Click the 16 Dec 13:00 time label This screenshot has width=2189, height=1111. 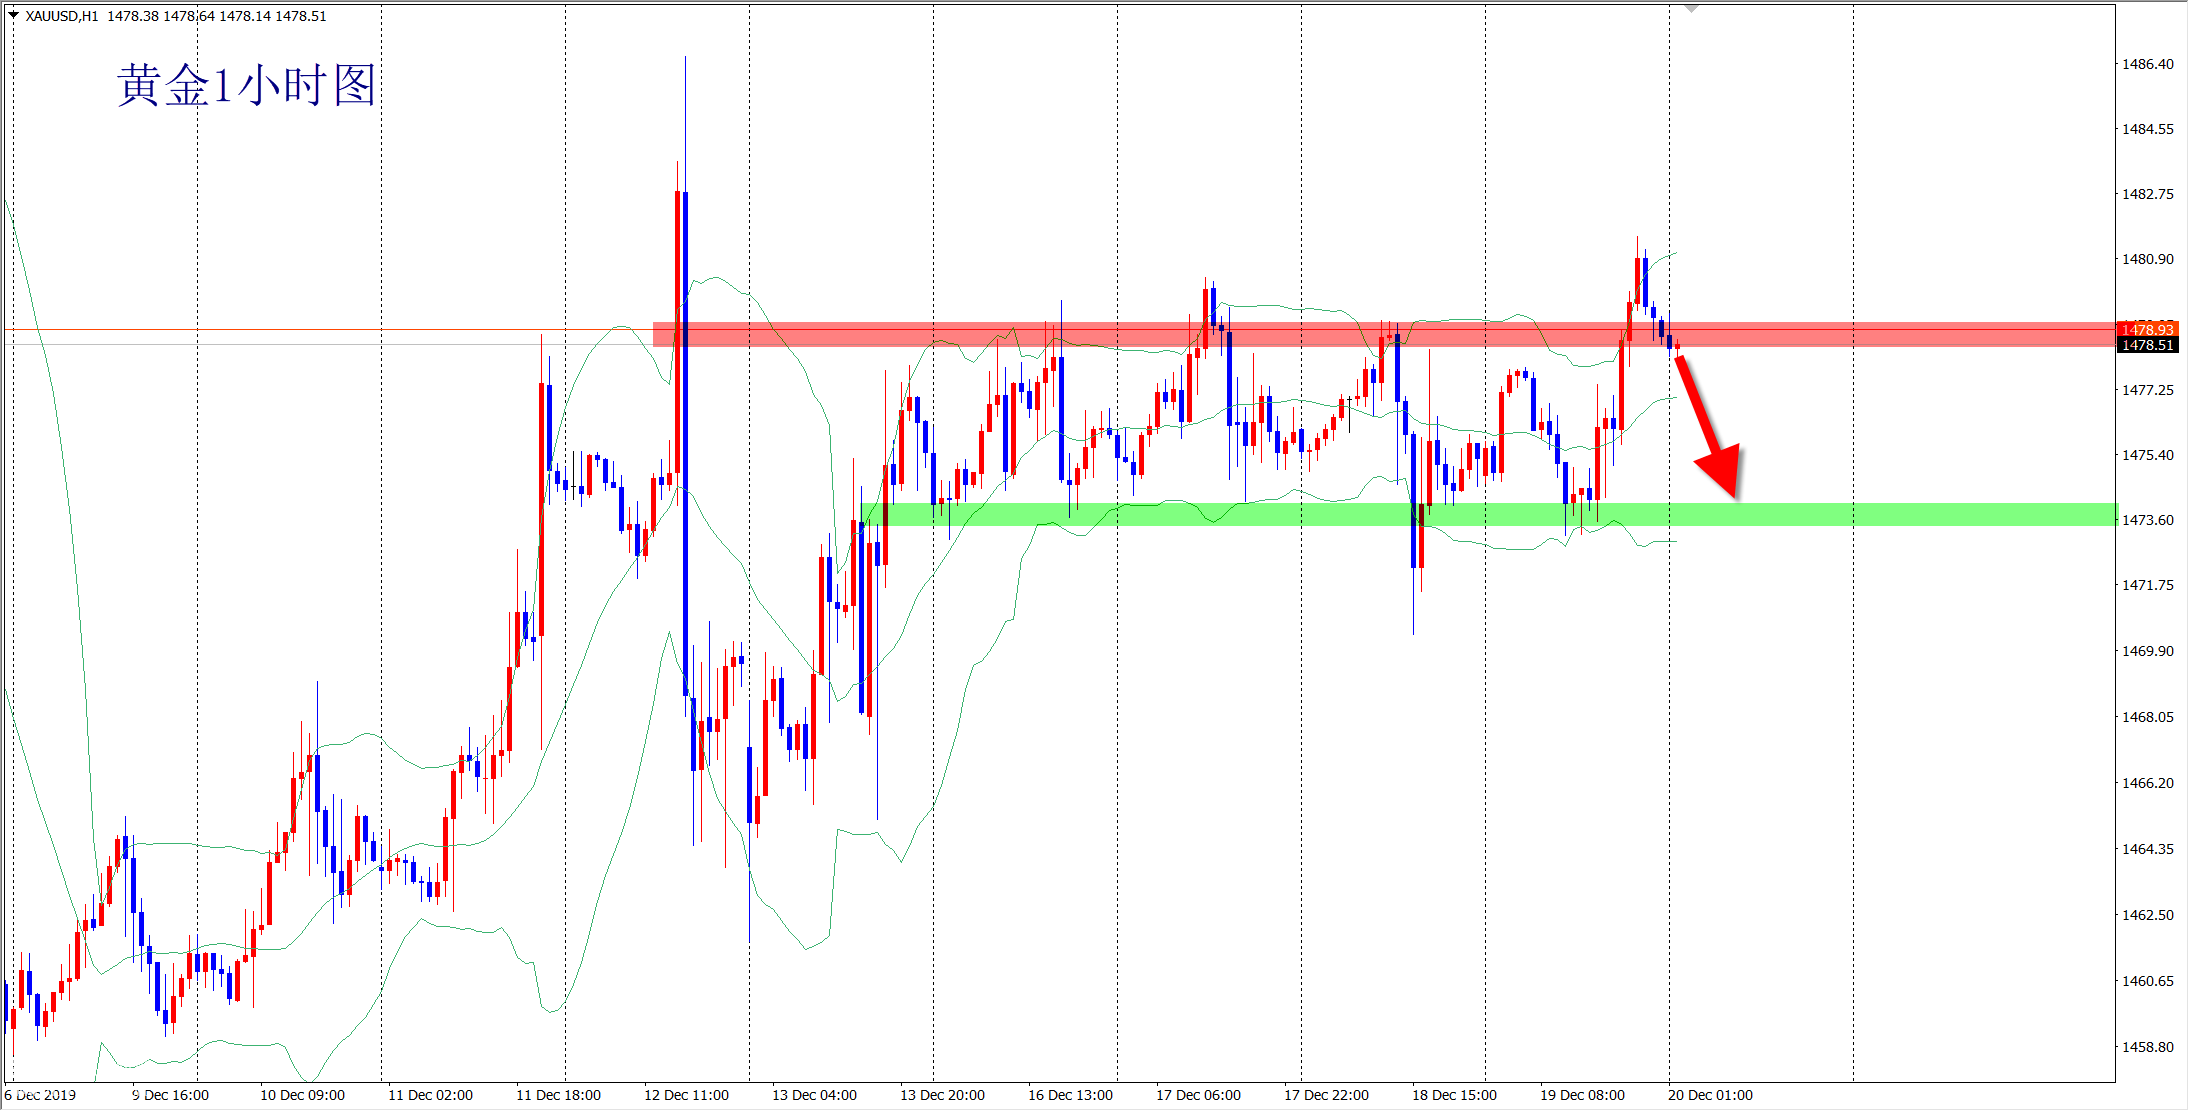coord(1070,1095)
